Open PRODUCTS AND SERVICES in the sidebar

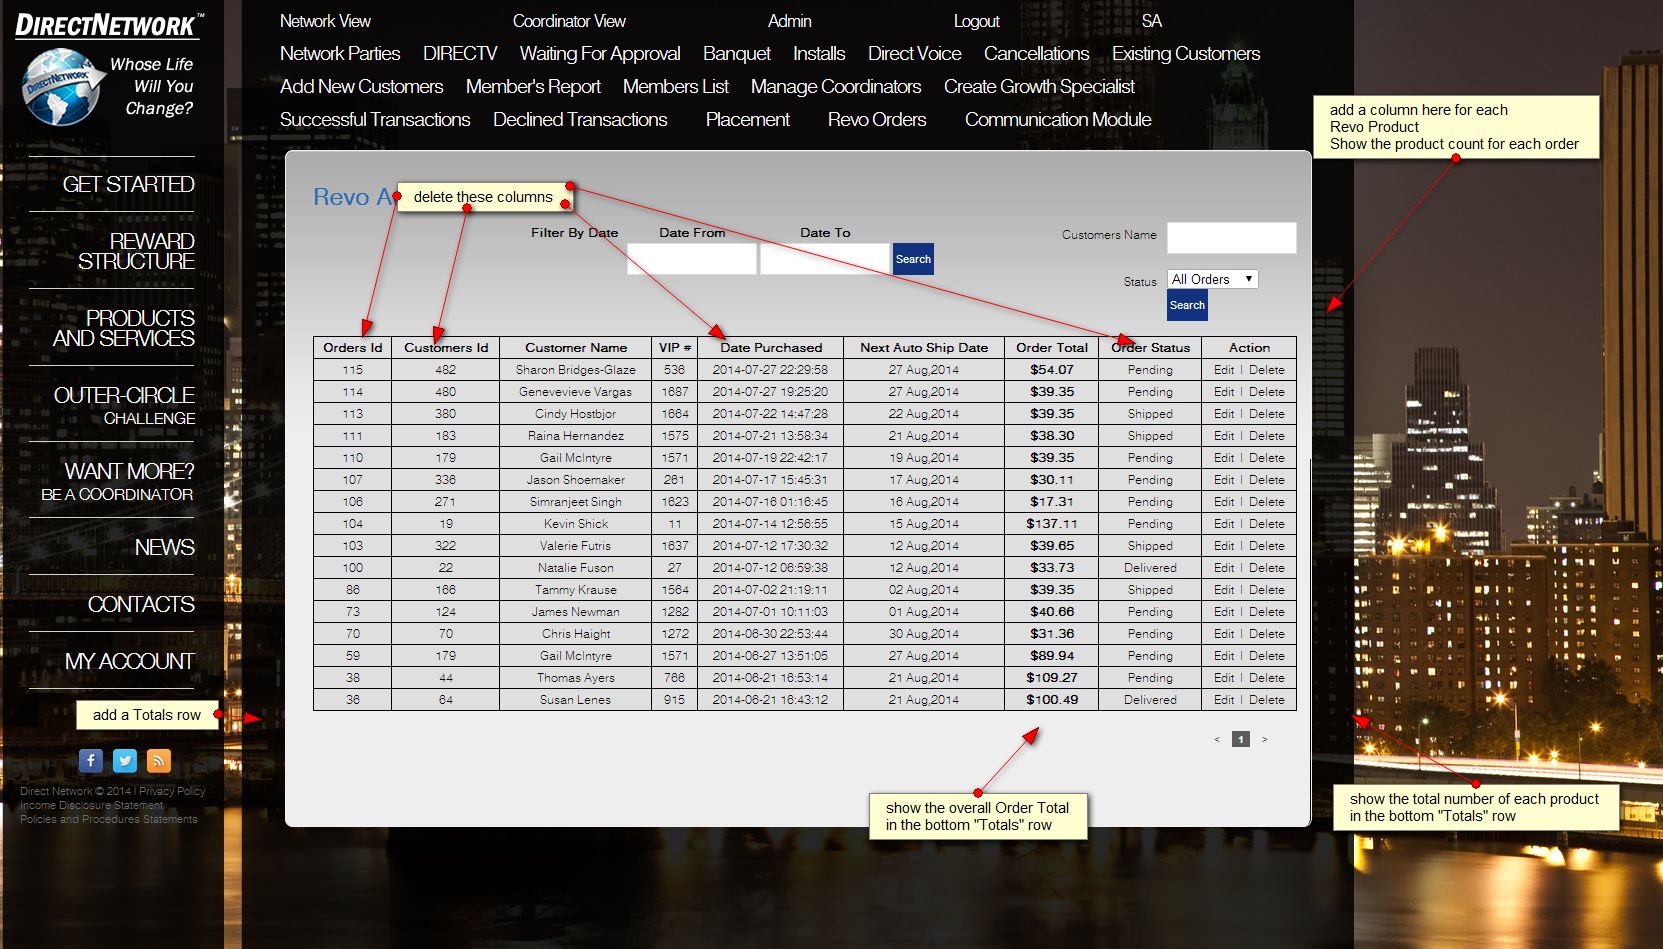[124, 328]
